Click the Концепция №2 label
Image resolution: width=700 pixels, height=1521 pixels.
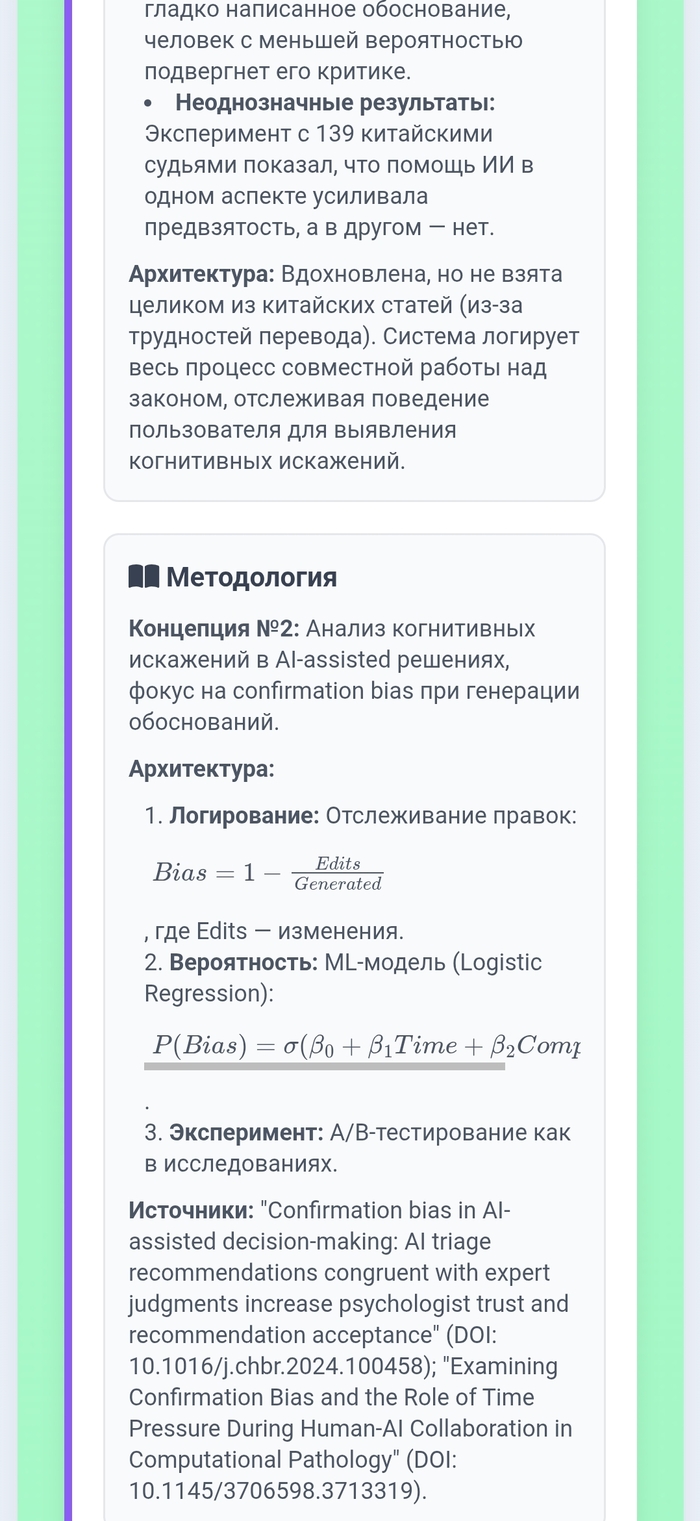214,629
